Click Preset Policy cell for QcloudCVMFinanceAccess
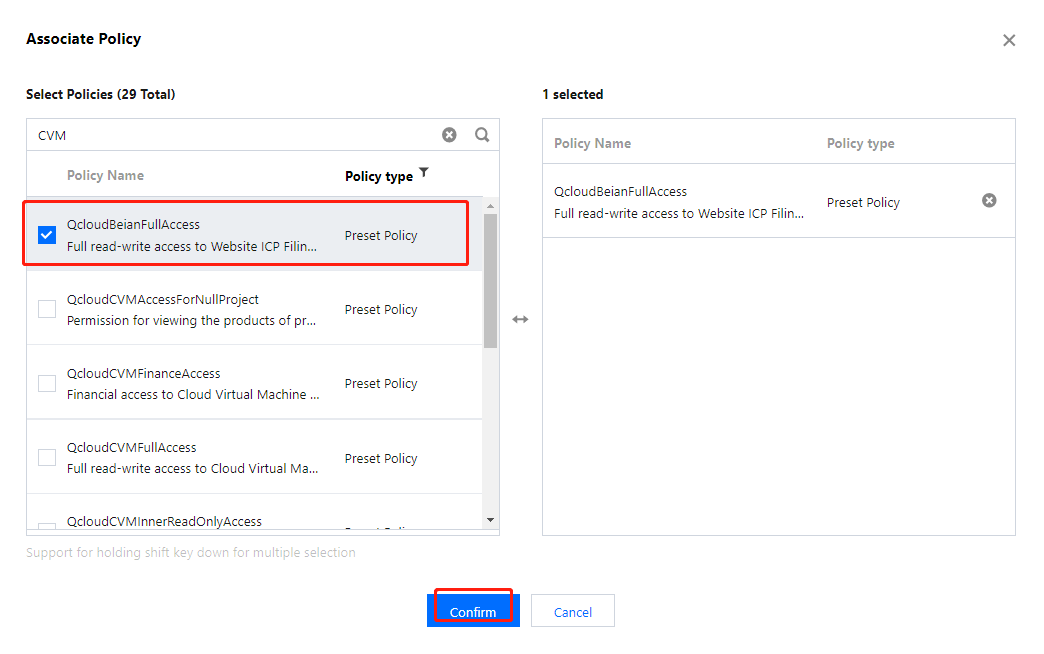 tap(381, 384)
